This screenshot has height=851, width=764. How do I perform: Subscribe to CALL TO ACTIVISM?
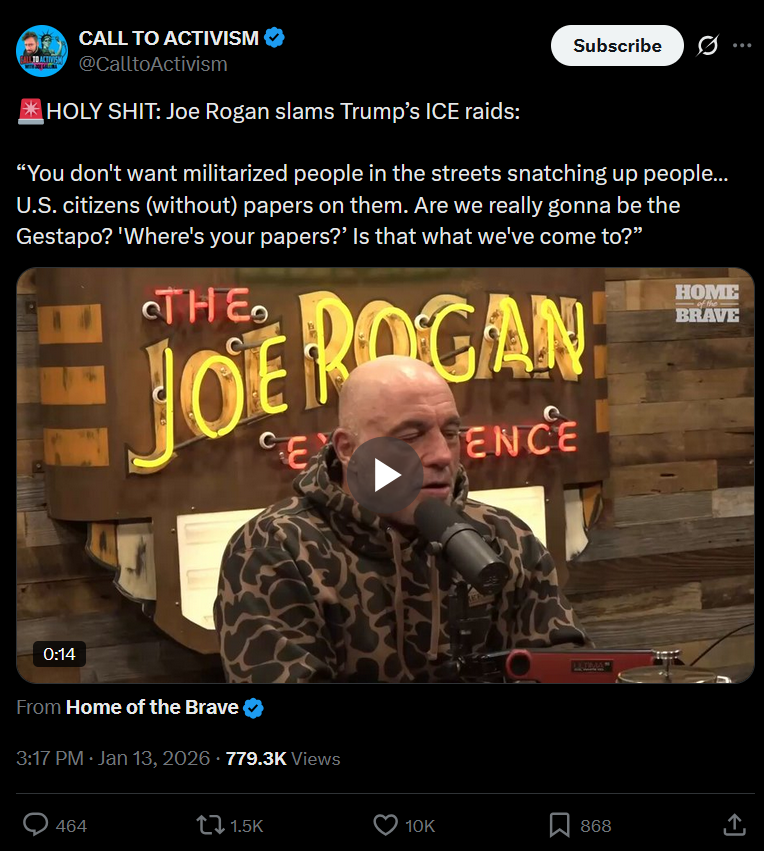pos(617,46)
